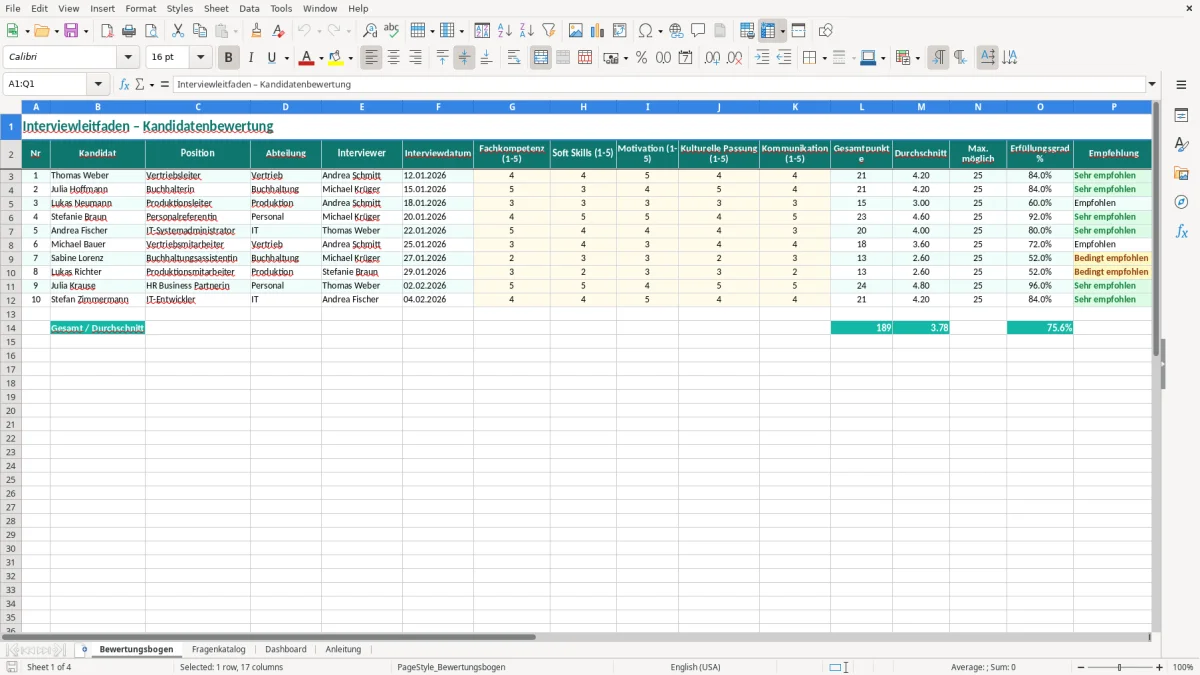
Task: Click the Format as Date icon
Action: pyautogui.click(x=685, y=58)
